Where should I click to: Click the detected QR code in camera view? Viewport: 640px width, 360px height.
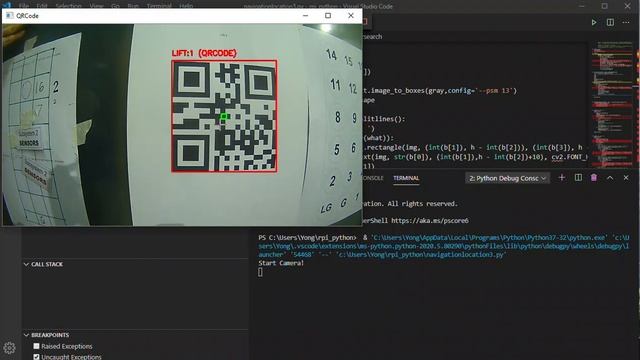point(224,116)
